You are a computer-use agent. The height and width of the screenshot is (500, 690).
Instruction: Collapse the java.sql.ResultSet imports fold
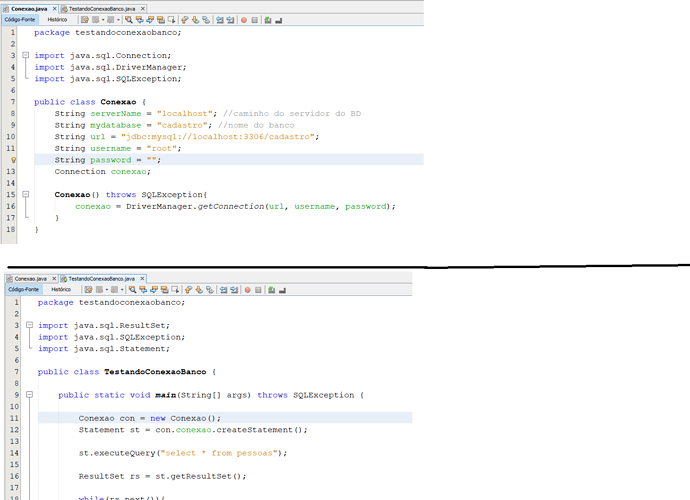(x=29, y=325)
